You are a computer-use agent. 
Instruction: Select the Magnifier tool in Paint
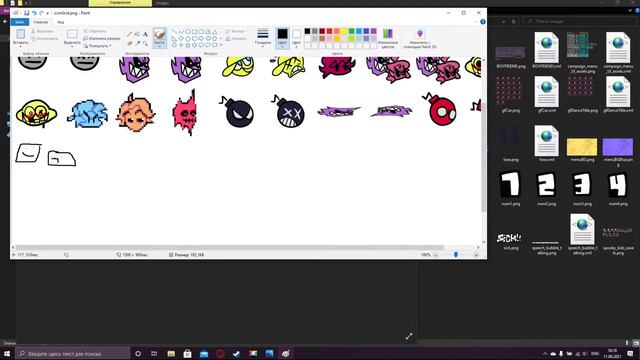click(145, 43)
